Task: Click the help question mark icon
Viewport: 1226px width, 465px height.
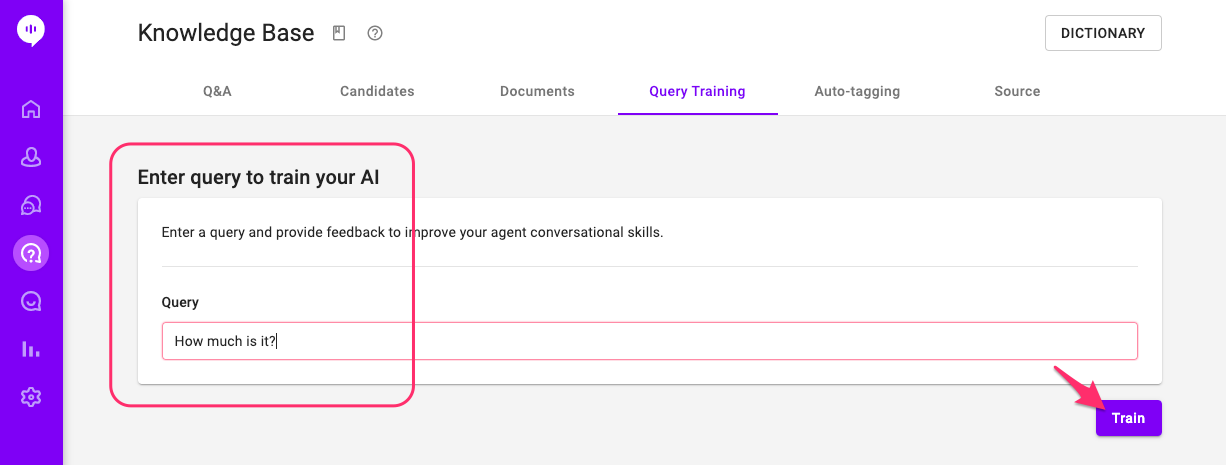Action: 375,33
